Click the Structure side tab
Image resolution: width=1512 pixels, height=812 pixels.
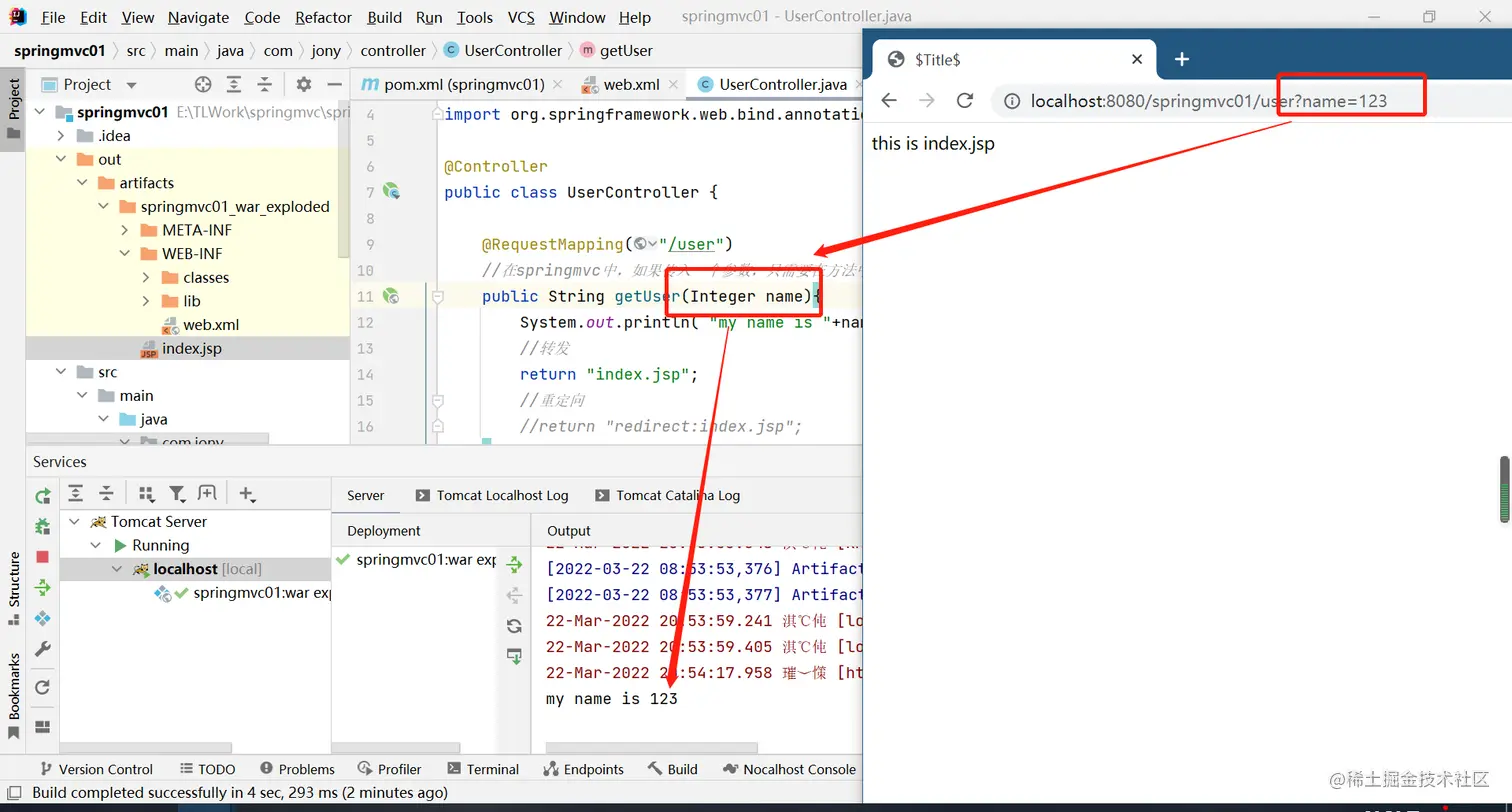(14, 587)
